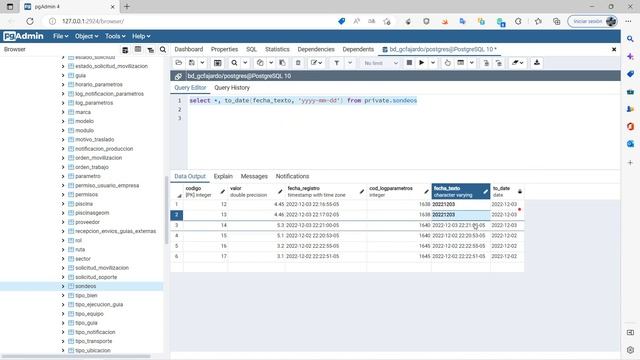This screenshot has height=360, width=640.
Task: Select the Explain output tab
Action: 223,176
